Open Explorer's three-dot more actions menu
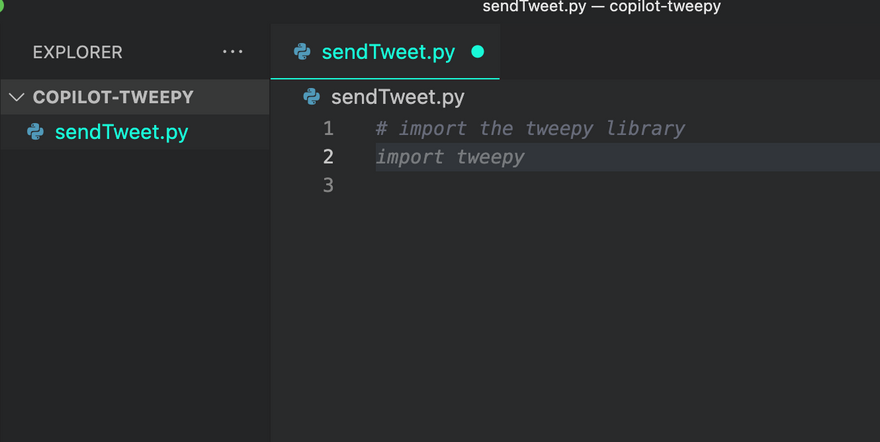880x442 pixels. click(x=233, y=52)
